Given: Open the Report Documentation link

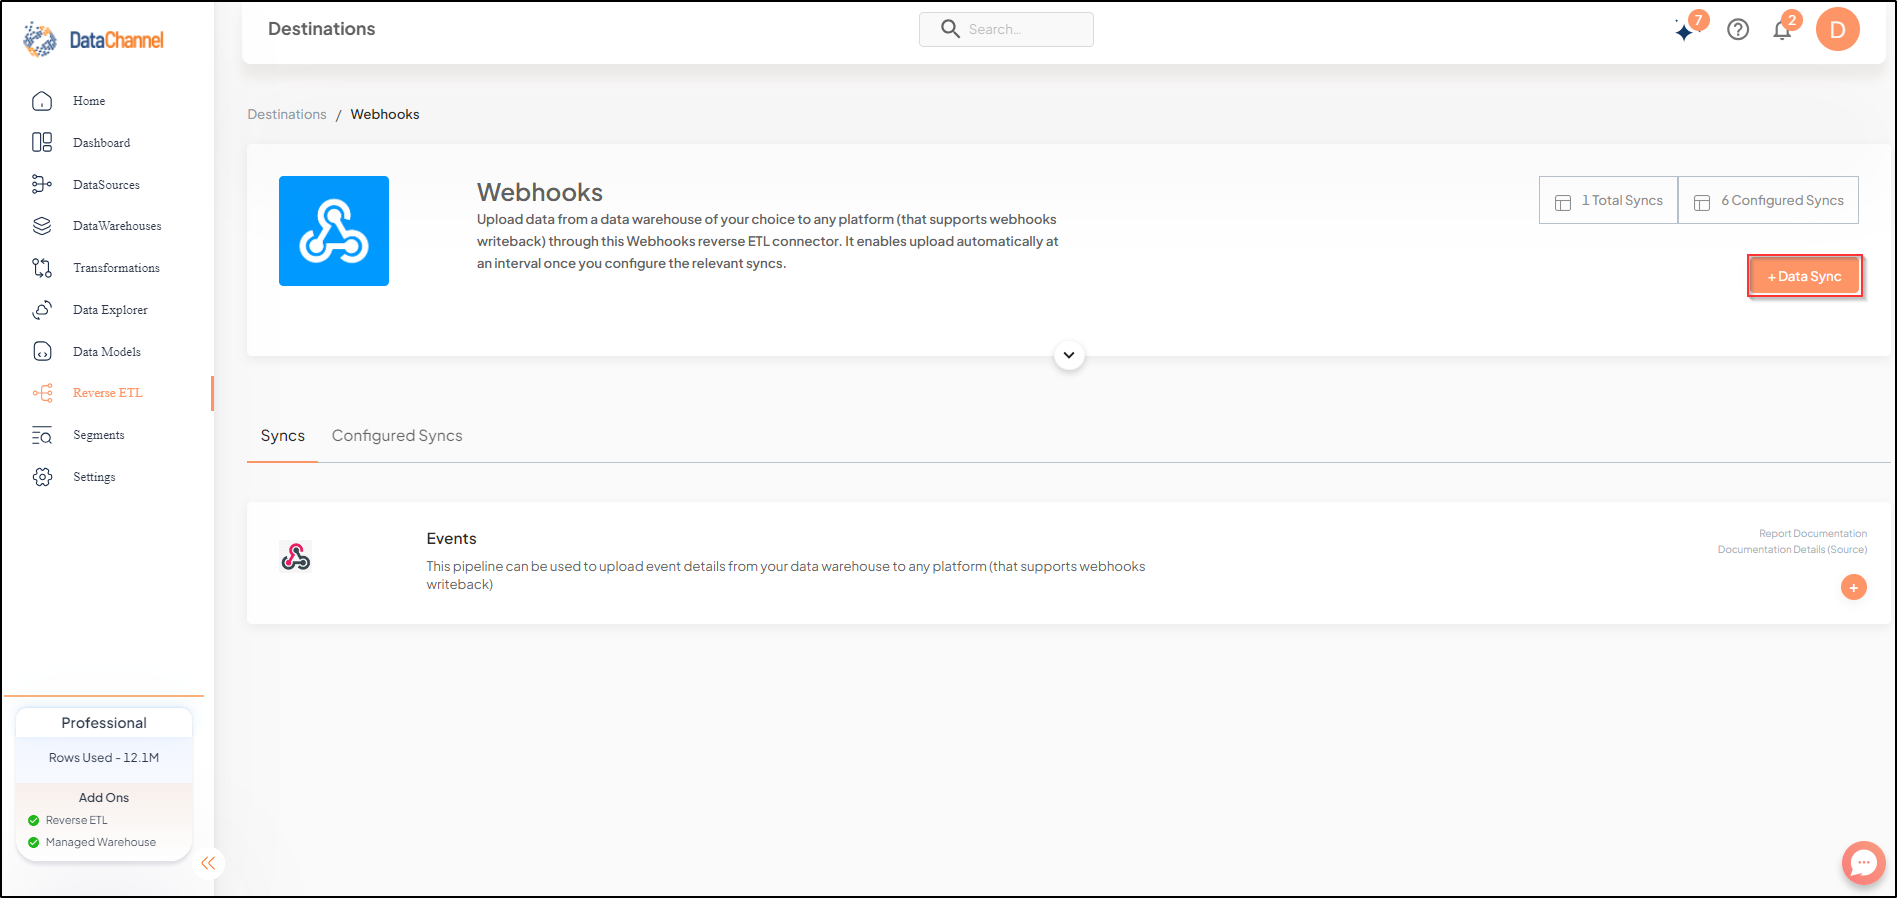Looking at the screenshot, I should click(x=1813, y=533).
